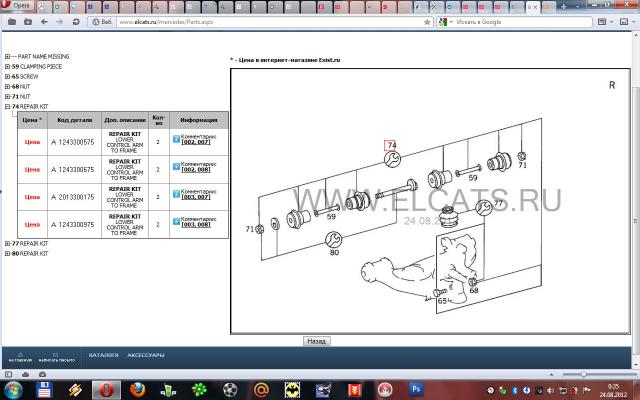Expand the 65 SCREW node
Screen dimensions: 640x400
(7, 76)
